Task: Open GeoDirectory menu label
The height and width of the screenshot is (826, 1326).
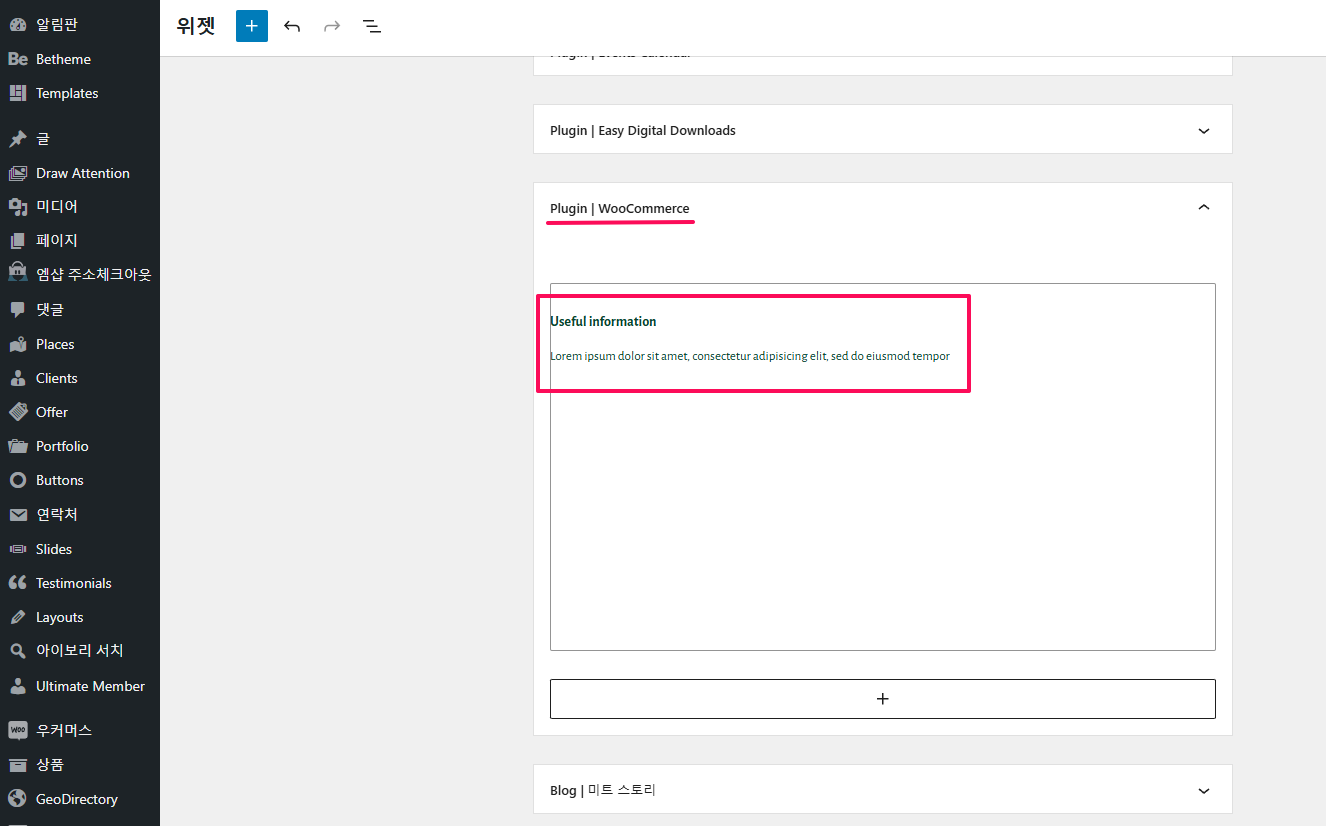Action: [x=77, y=799]
